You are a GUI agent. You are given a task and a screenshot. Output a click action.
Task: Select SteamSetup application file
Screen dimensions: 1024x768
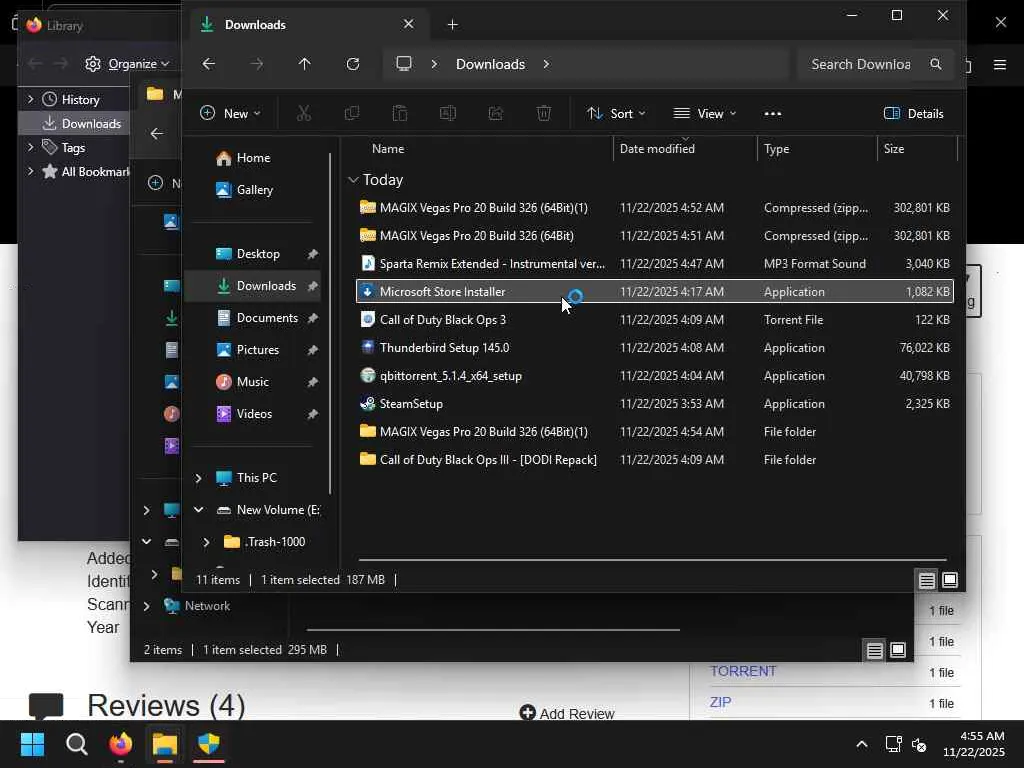[654, 404]
